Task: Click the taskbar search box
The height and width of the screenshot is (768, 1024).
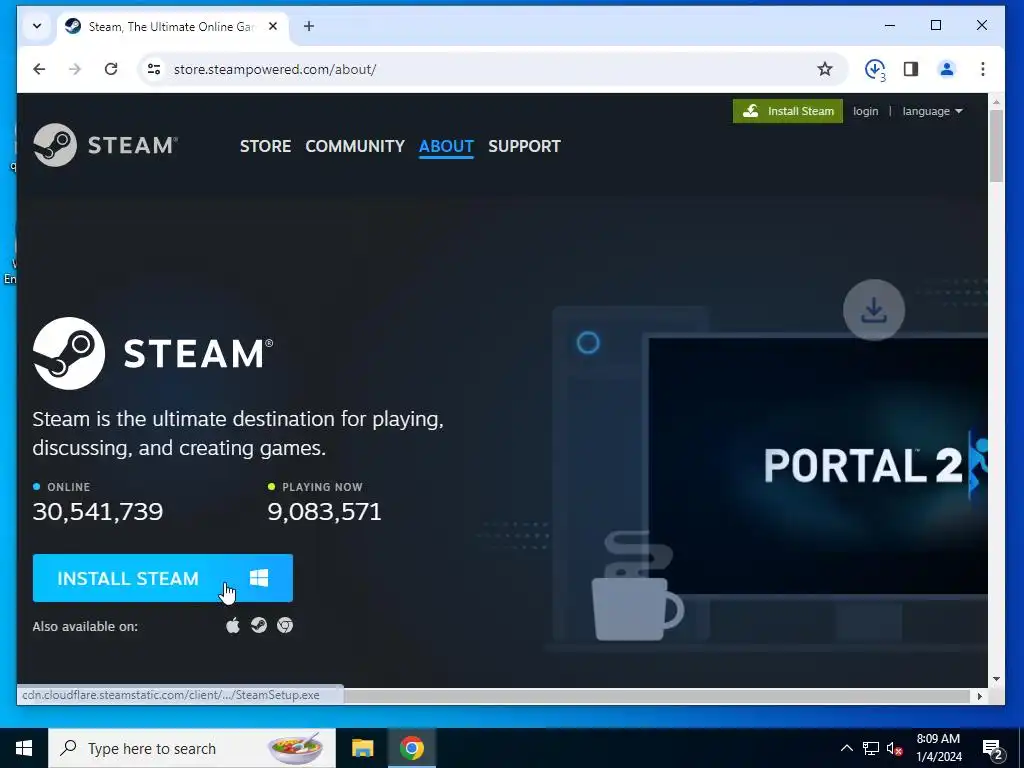Action: pos(192,748)
